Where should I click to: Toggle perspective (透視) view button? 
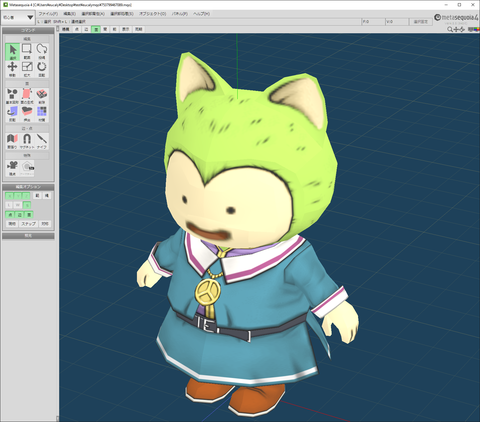pyautogui.click(x=66, y=29)
